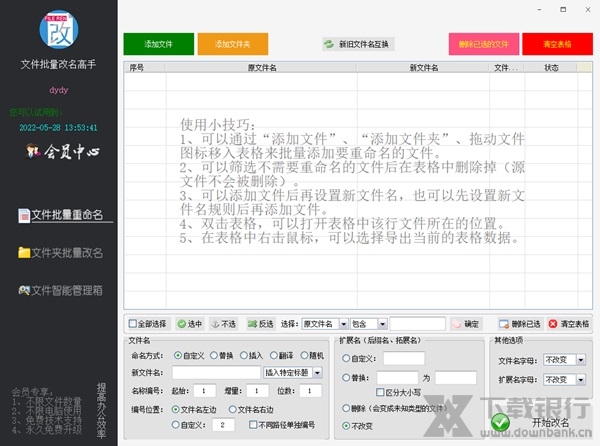Click the custom position number field
The height and width of the screenshot is (446, 600).
223,425
